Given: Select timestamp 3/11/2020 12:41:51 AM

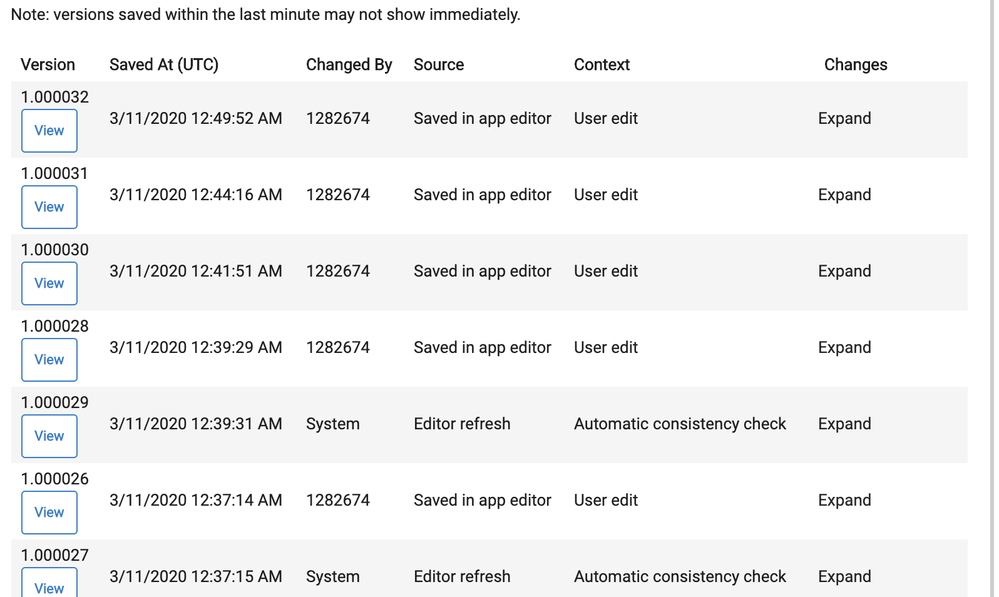Looking at the screenshot, I should (196, 271).
